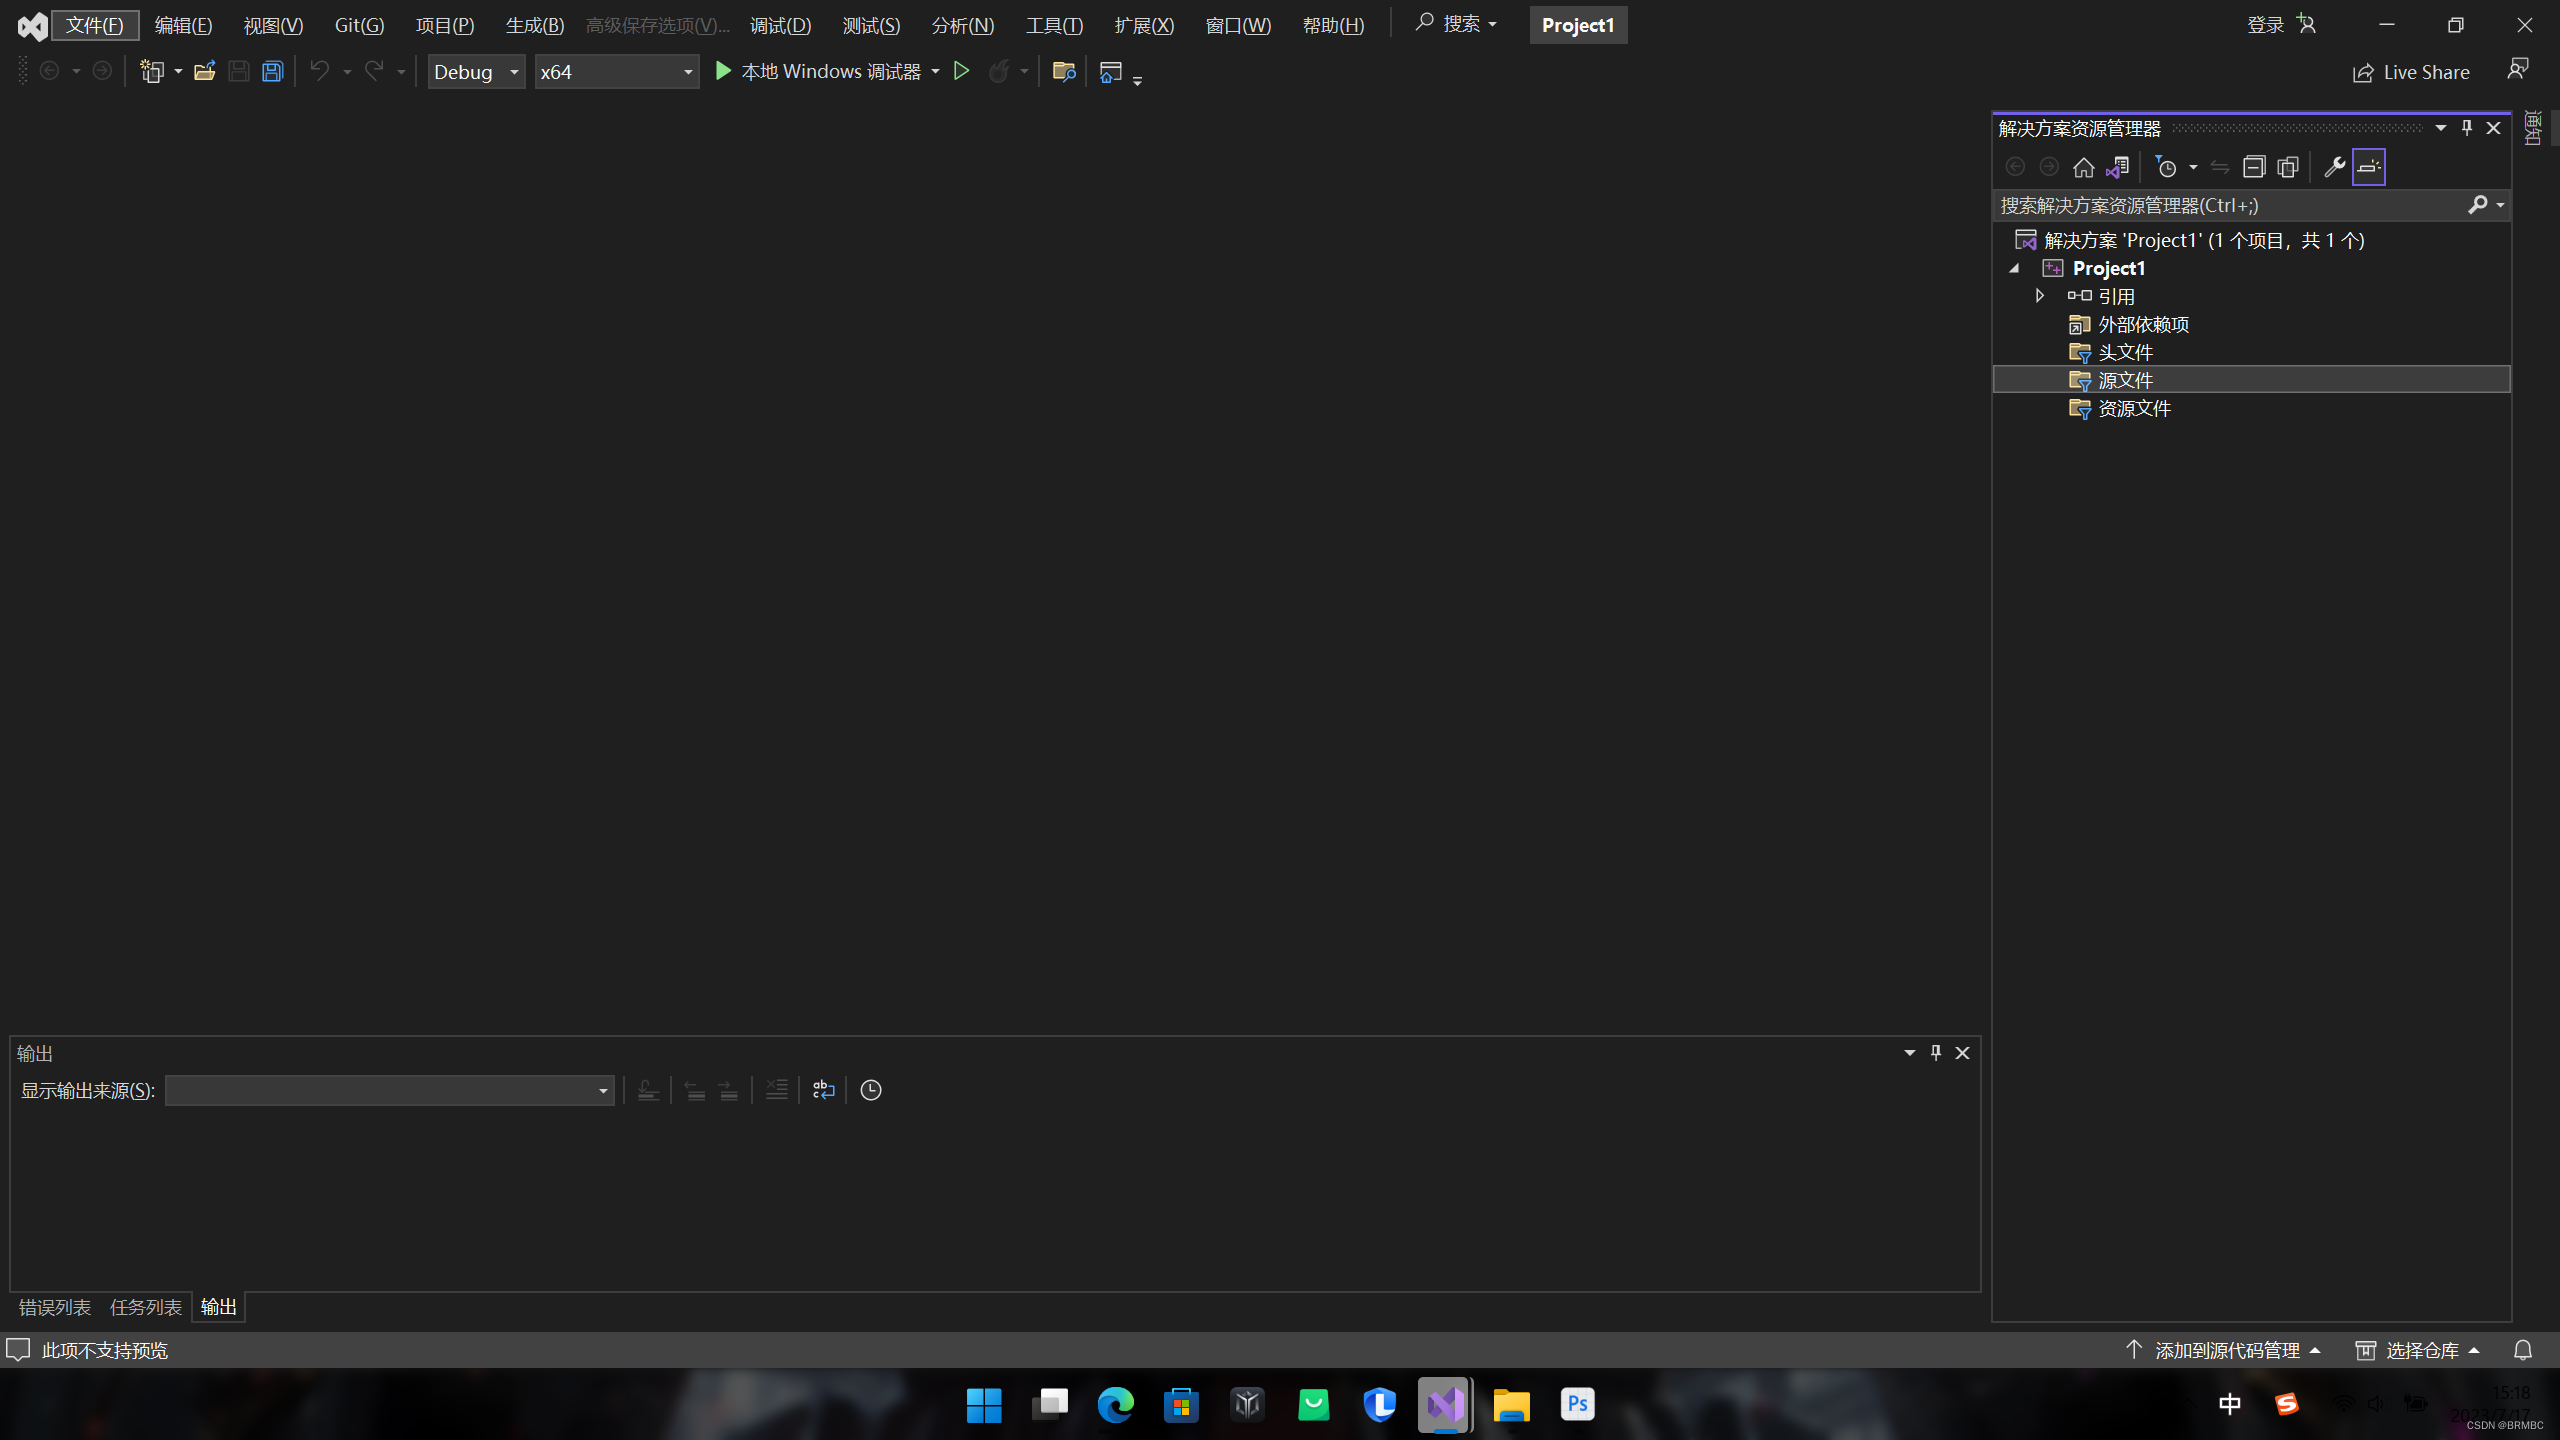Start Local Windows Debugger with green play
The image size is (2560, 1440).
[x=817, y=71]
